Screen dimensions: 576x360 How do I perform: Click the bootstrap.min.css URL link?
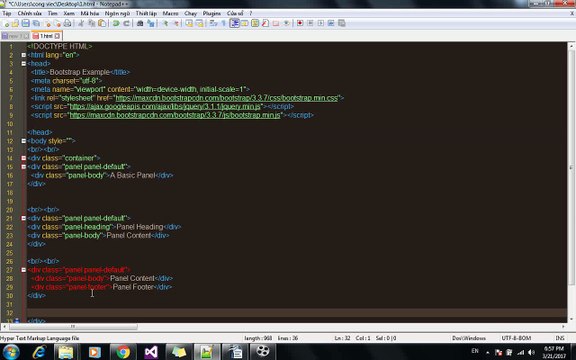tap(227, 98)
